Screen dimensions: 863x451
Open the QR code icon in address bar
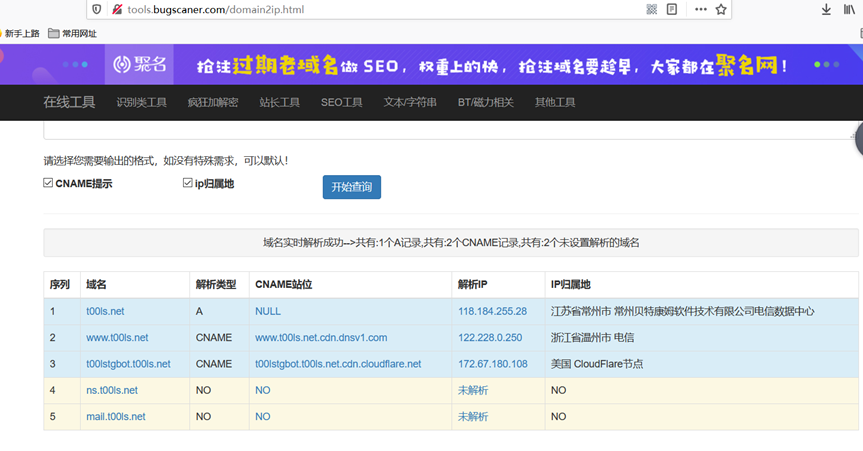(651, 10)
